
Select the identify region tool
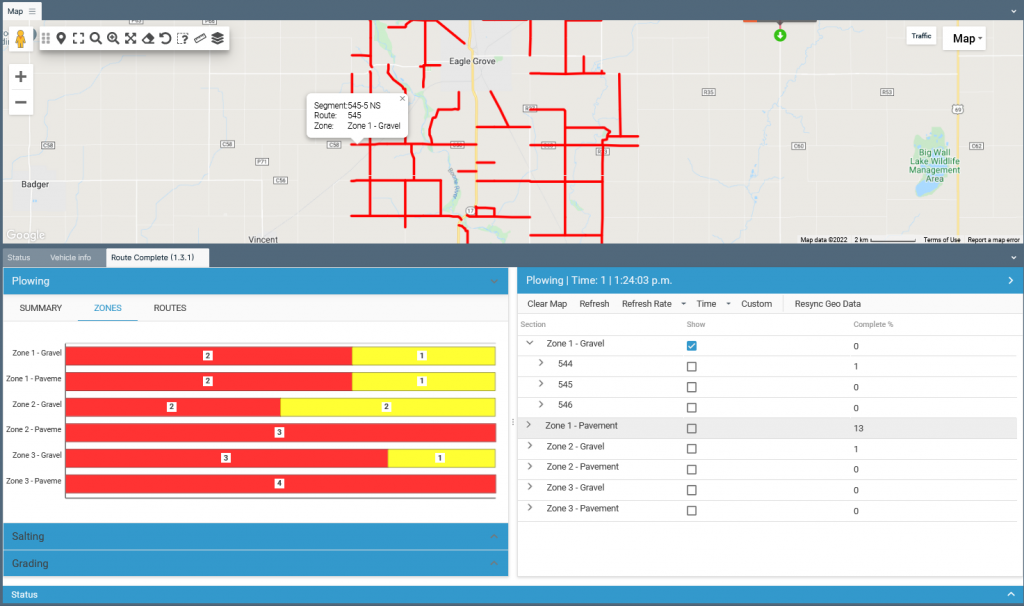click(182, 39)
